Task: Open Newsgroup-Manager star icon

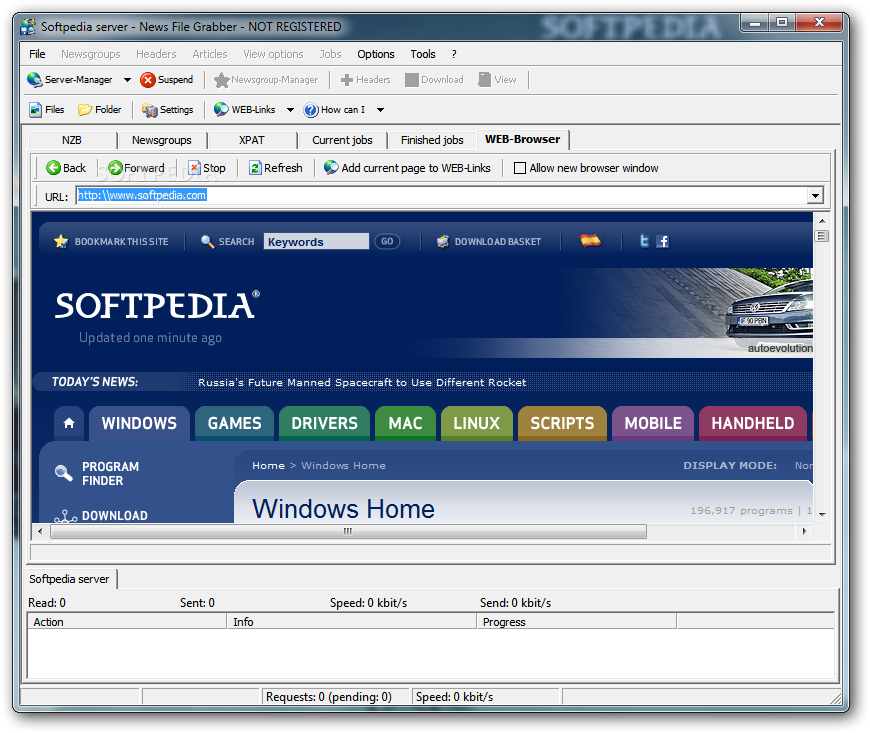Action: pos(221,80)
